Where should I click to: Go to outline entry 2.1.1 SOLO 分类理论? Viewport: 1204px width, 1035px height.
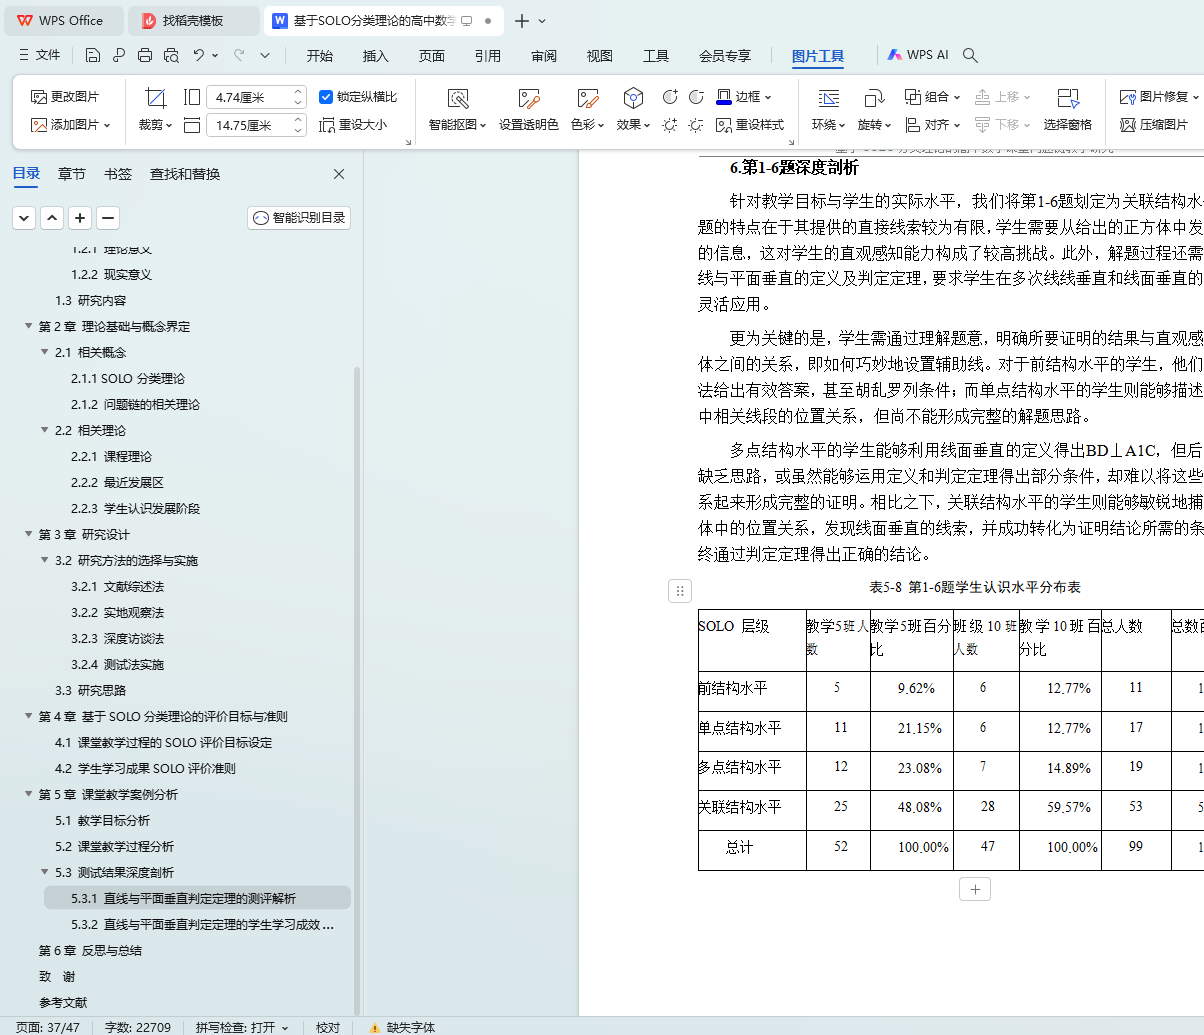tap(128, 379)
